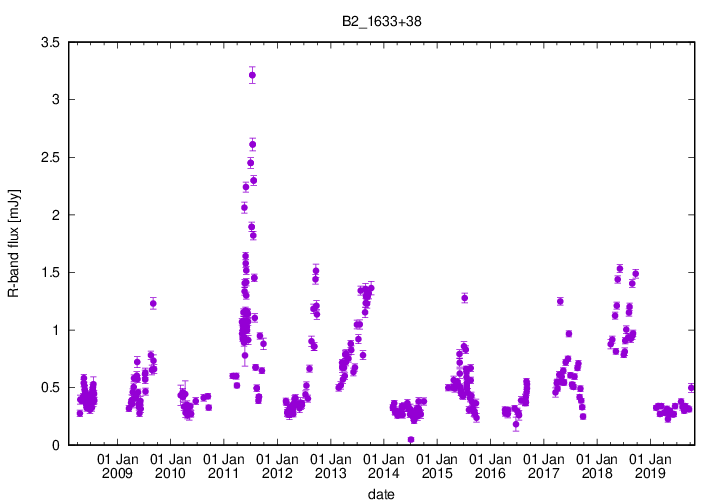Click the 01 Jan 2009 date label
720x504 pixels.
(117, 465)
